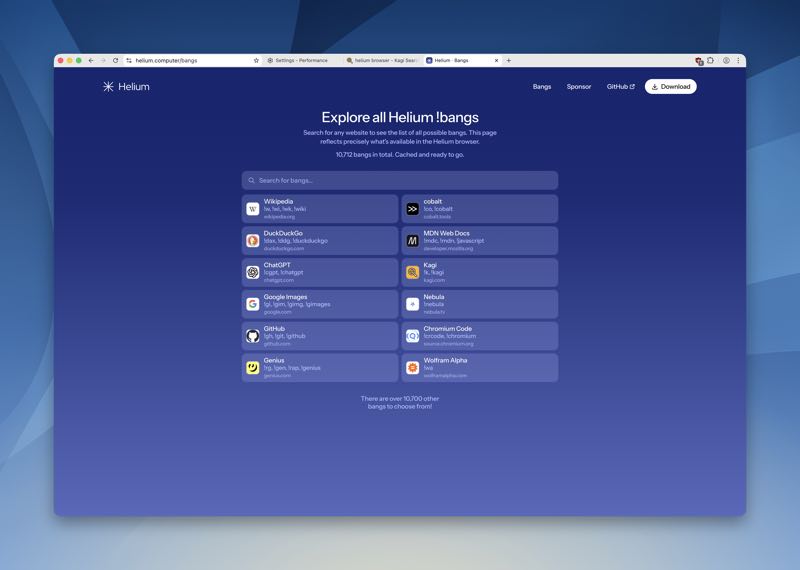800x570 pixels.
Task: Click the Helium wordmark in the header
Action: [134, 87]
